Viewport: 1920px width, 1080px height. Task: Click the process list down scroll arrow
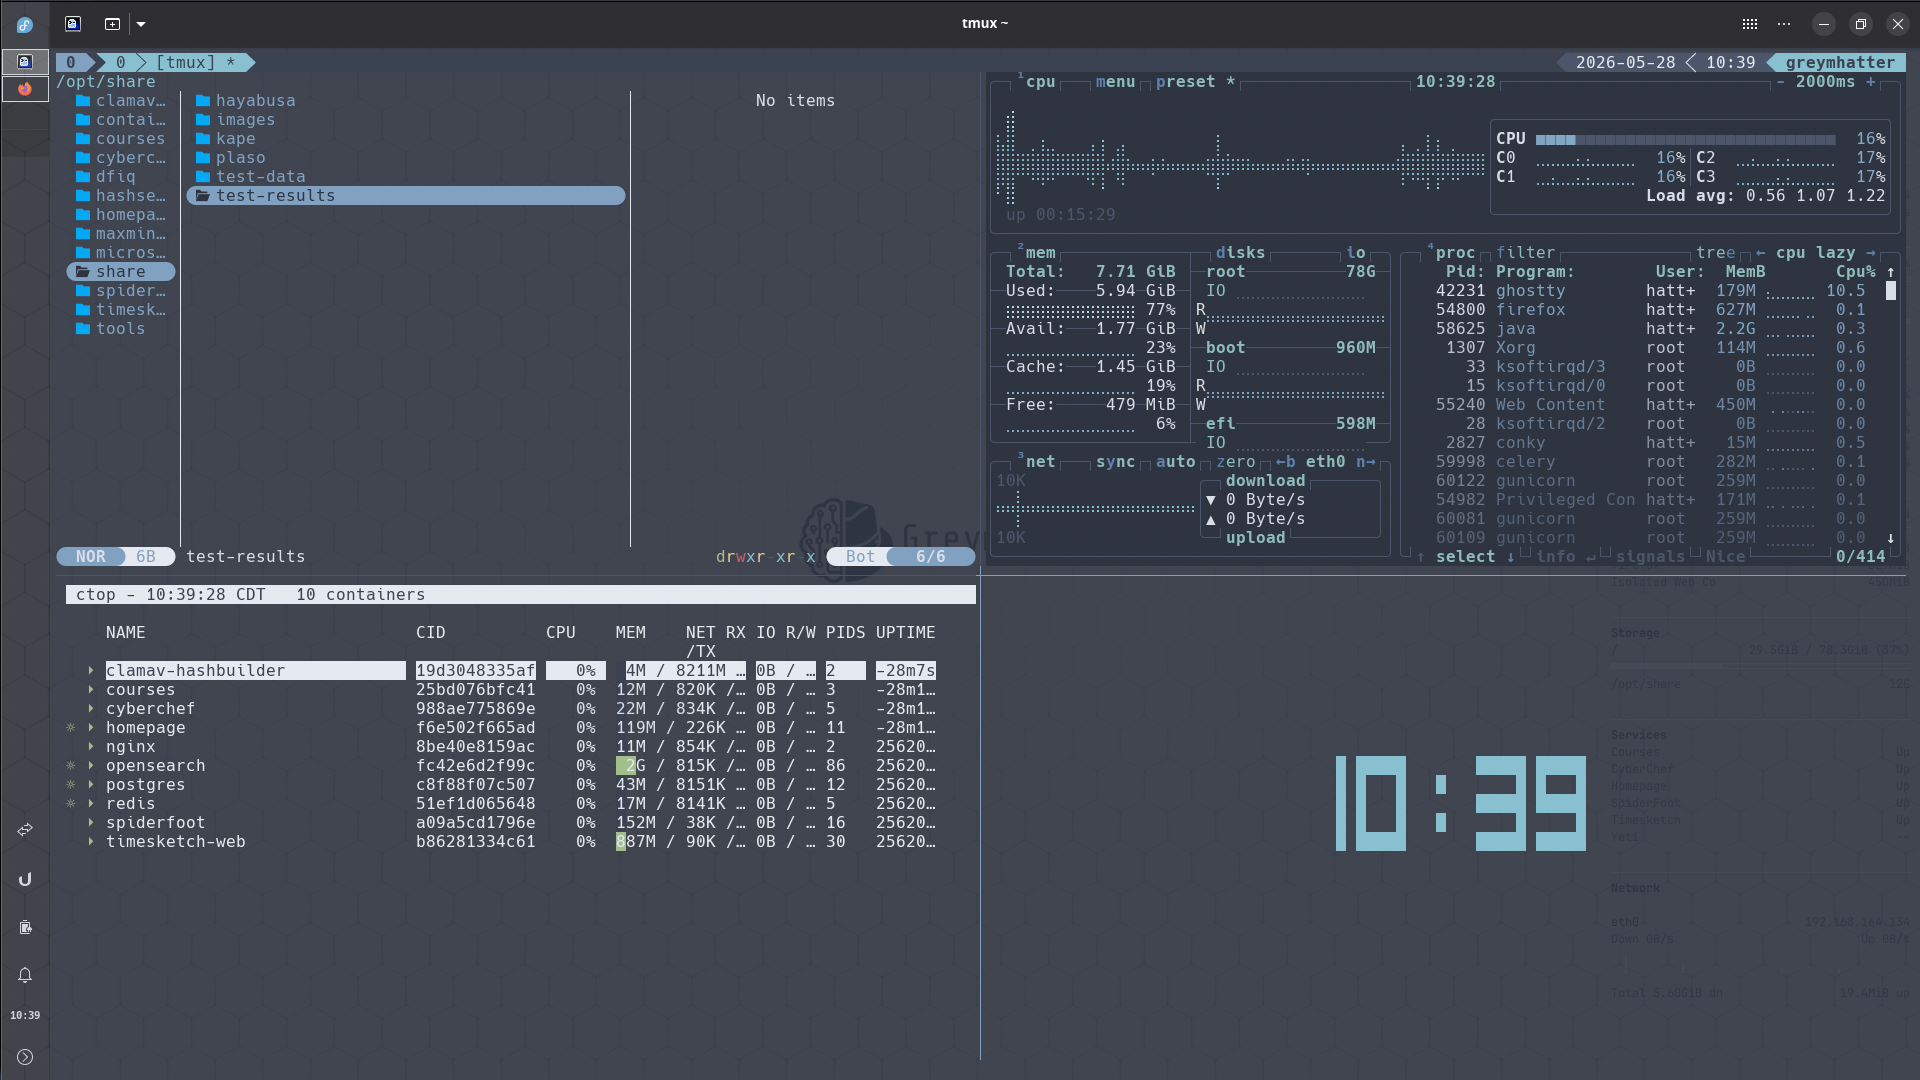click(x=1890, y=537)
